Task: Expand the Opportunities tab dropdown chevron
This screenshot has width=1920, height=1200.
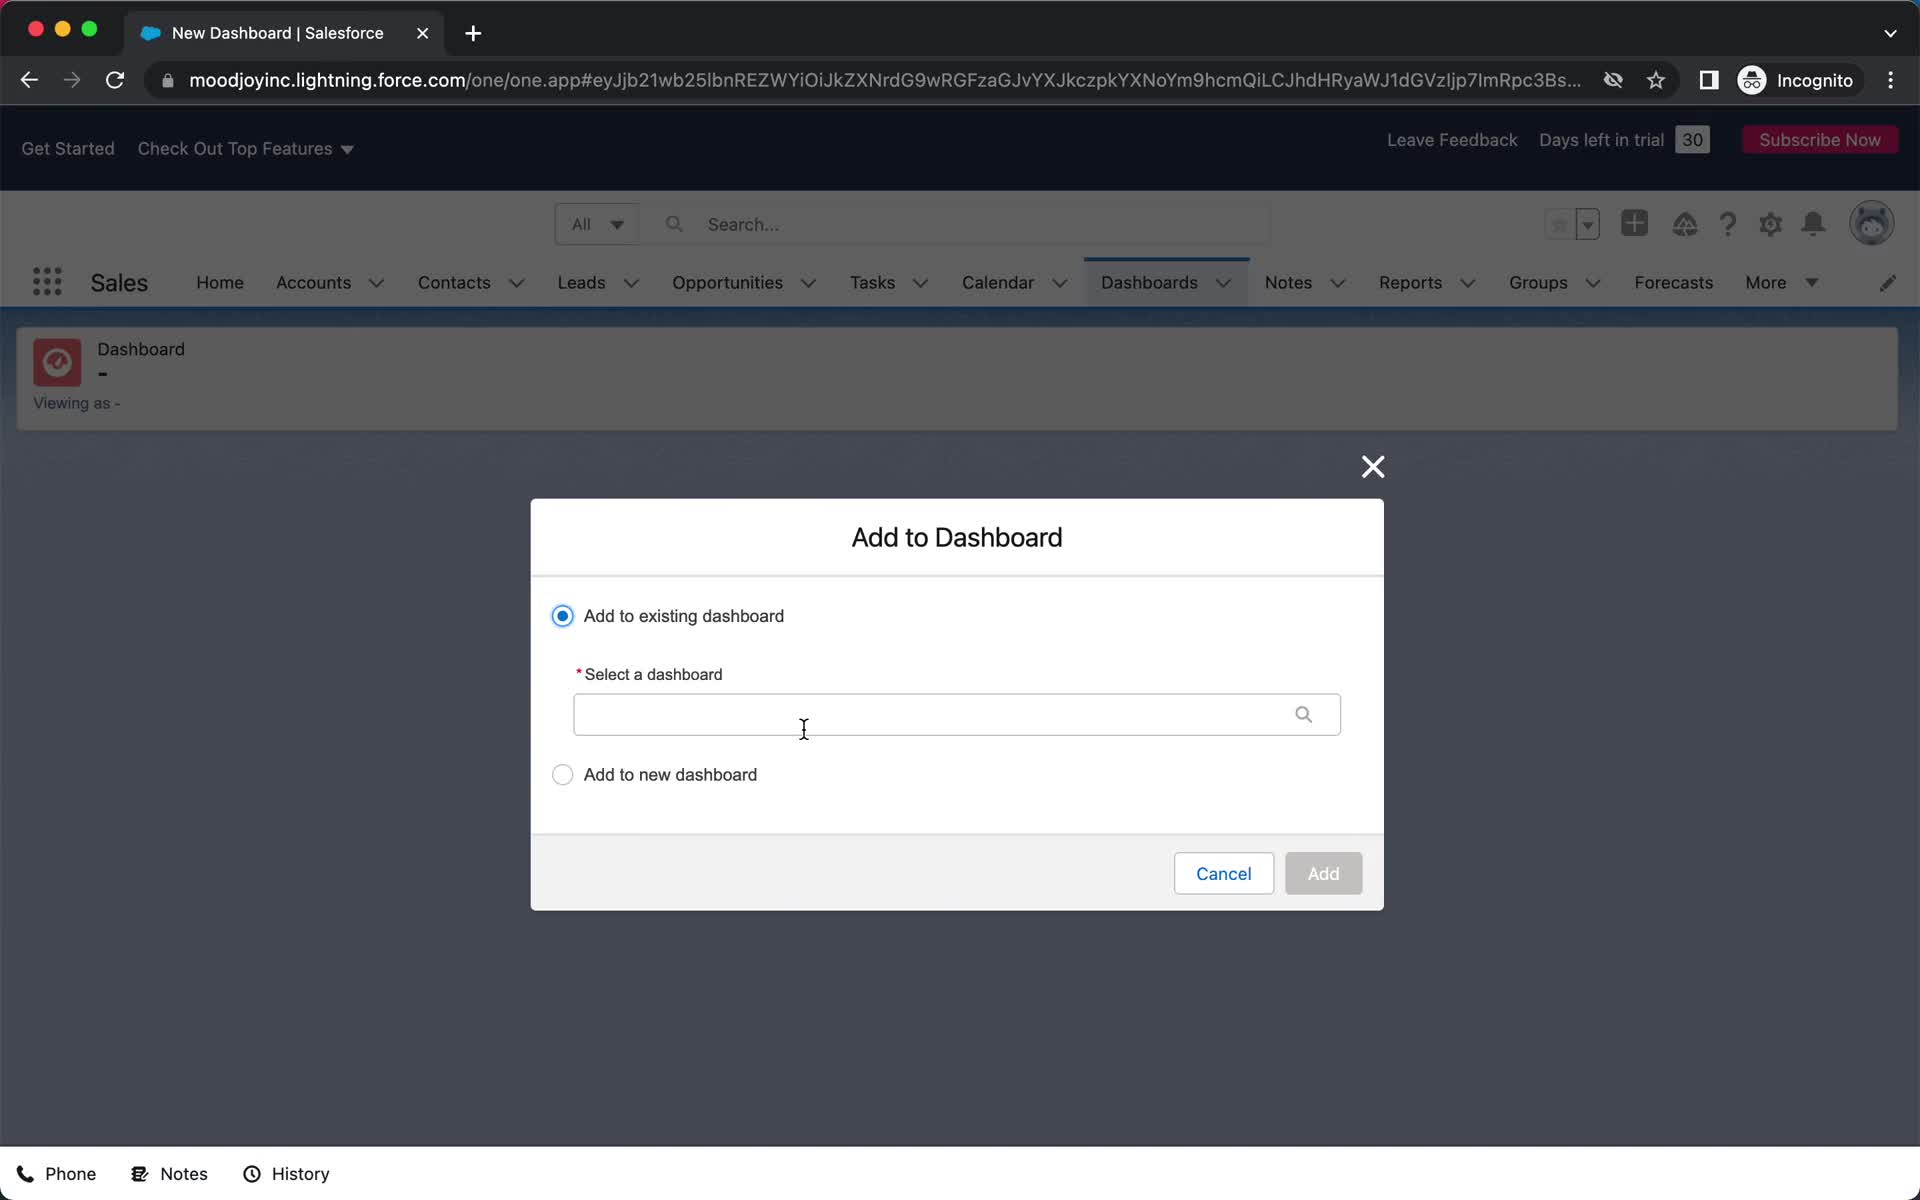Action: 808,283
